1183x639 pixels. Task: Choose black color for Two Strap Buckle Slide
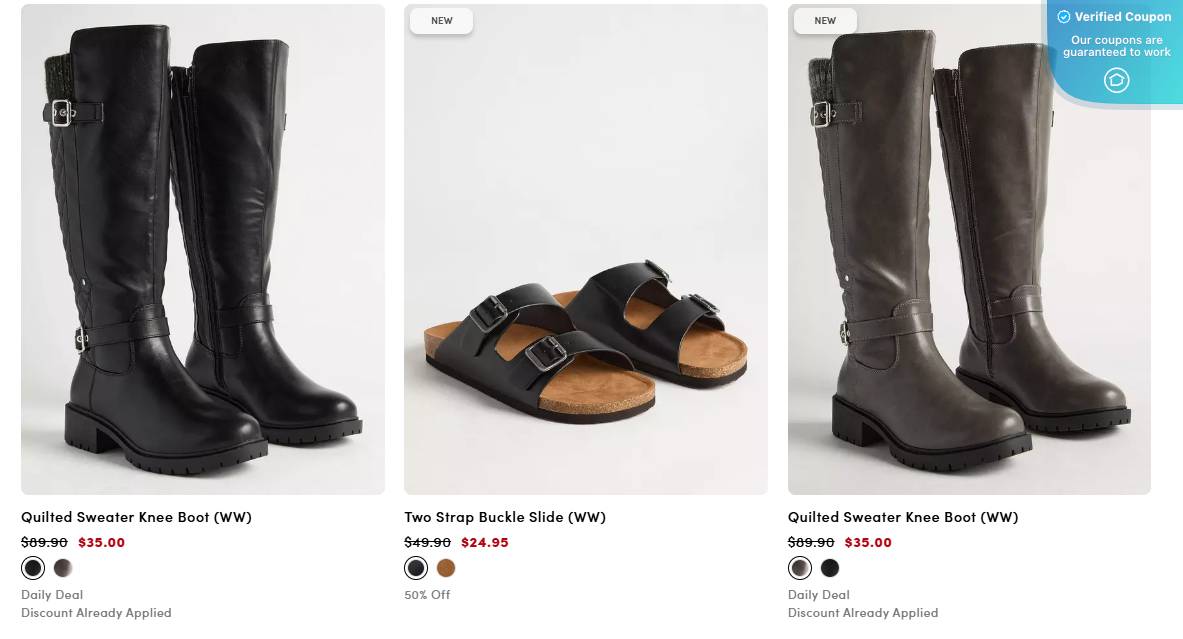click(416, 568)
